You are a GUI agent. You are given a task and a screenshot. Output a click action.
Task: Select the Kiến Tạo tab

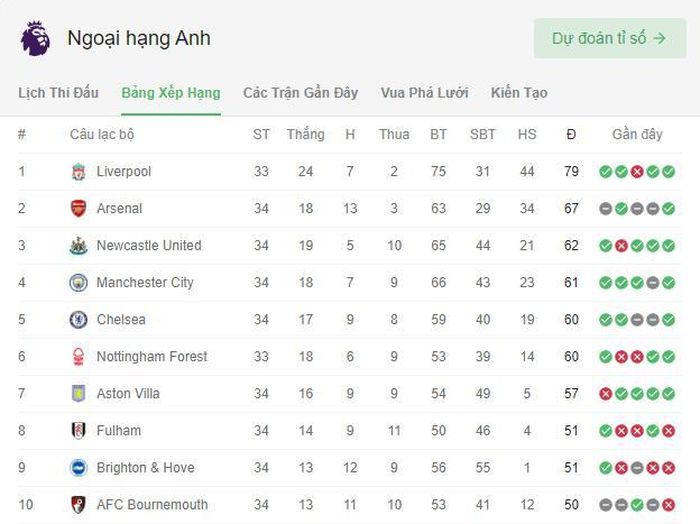click(519, 93)
